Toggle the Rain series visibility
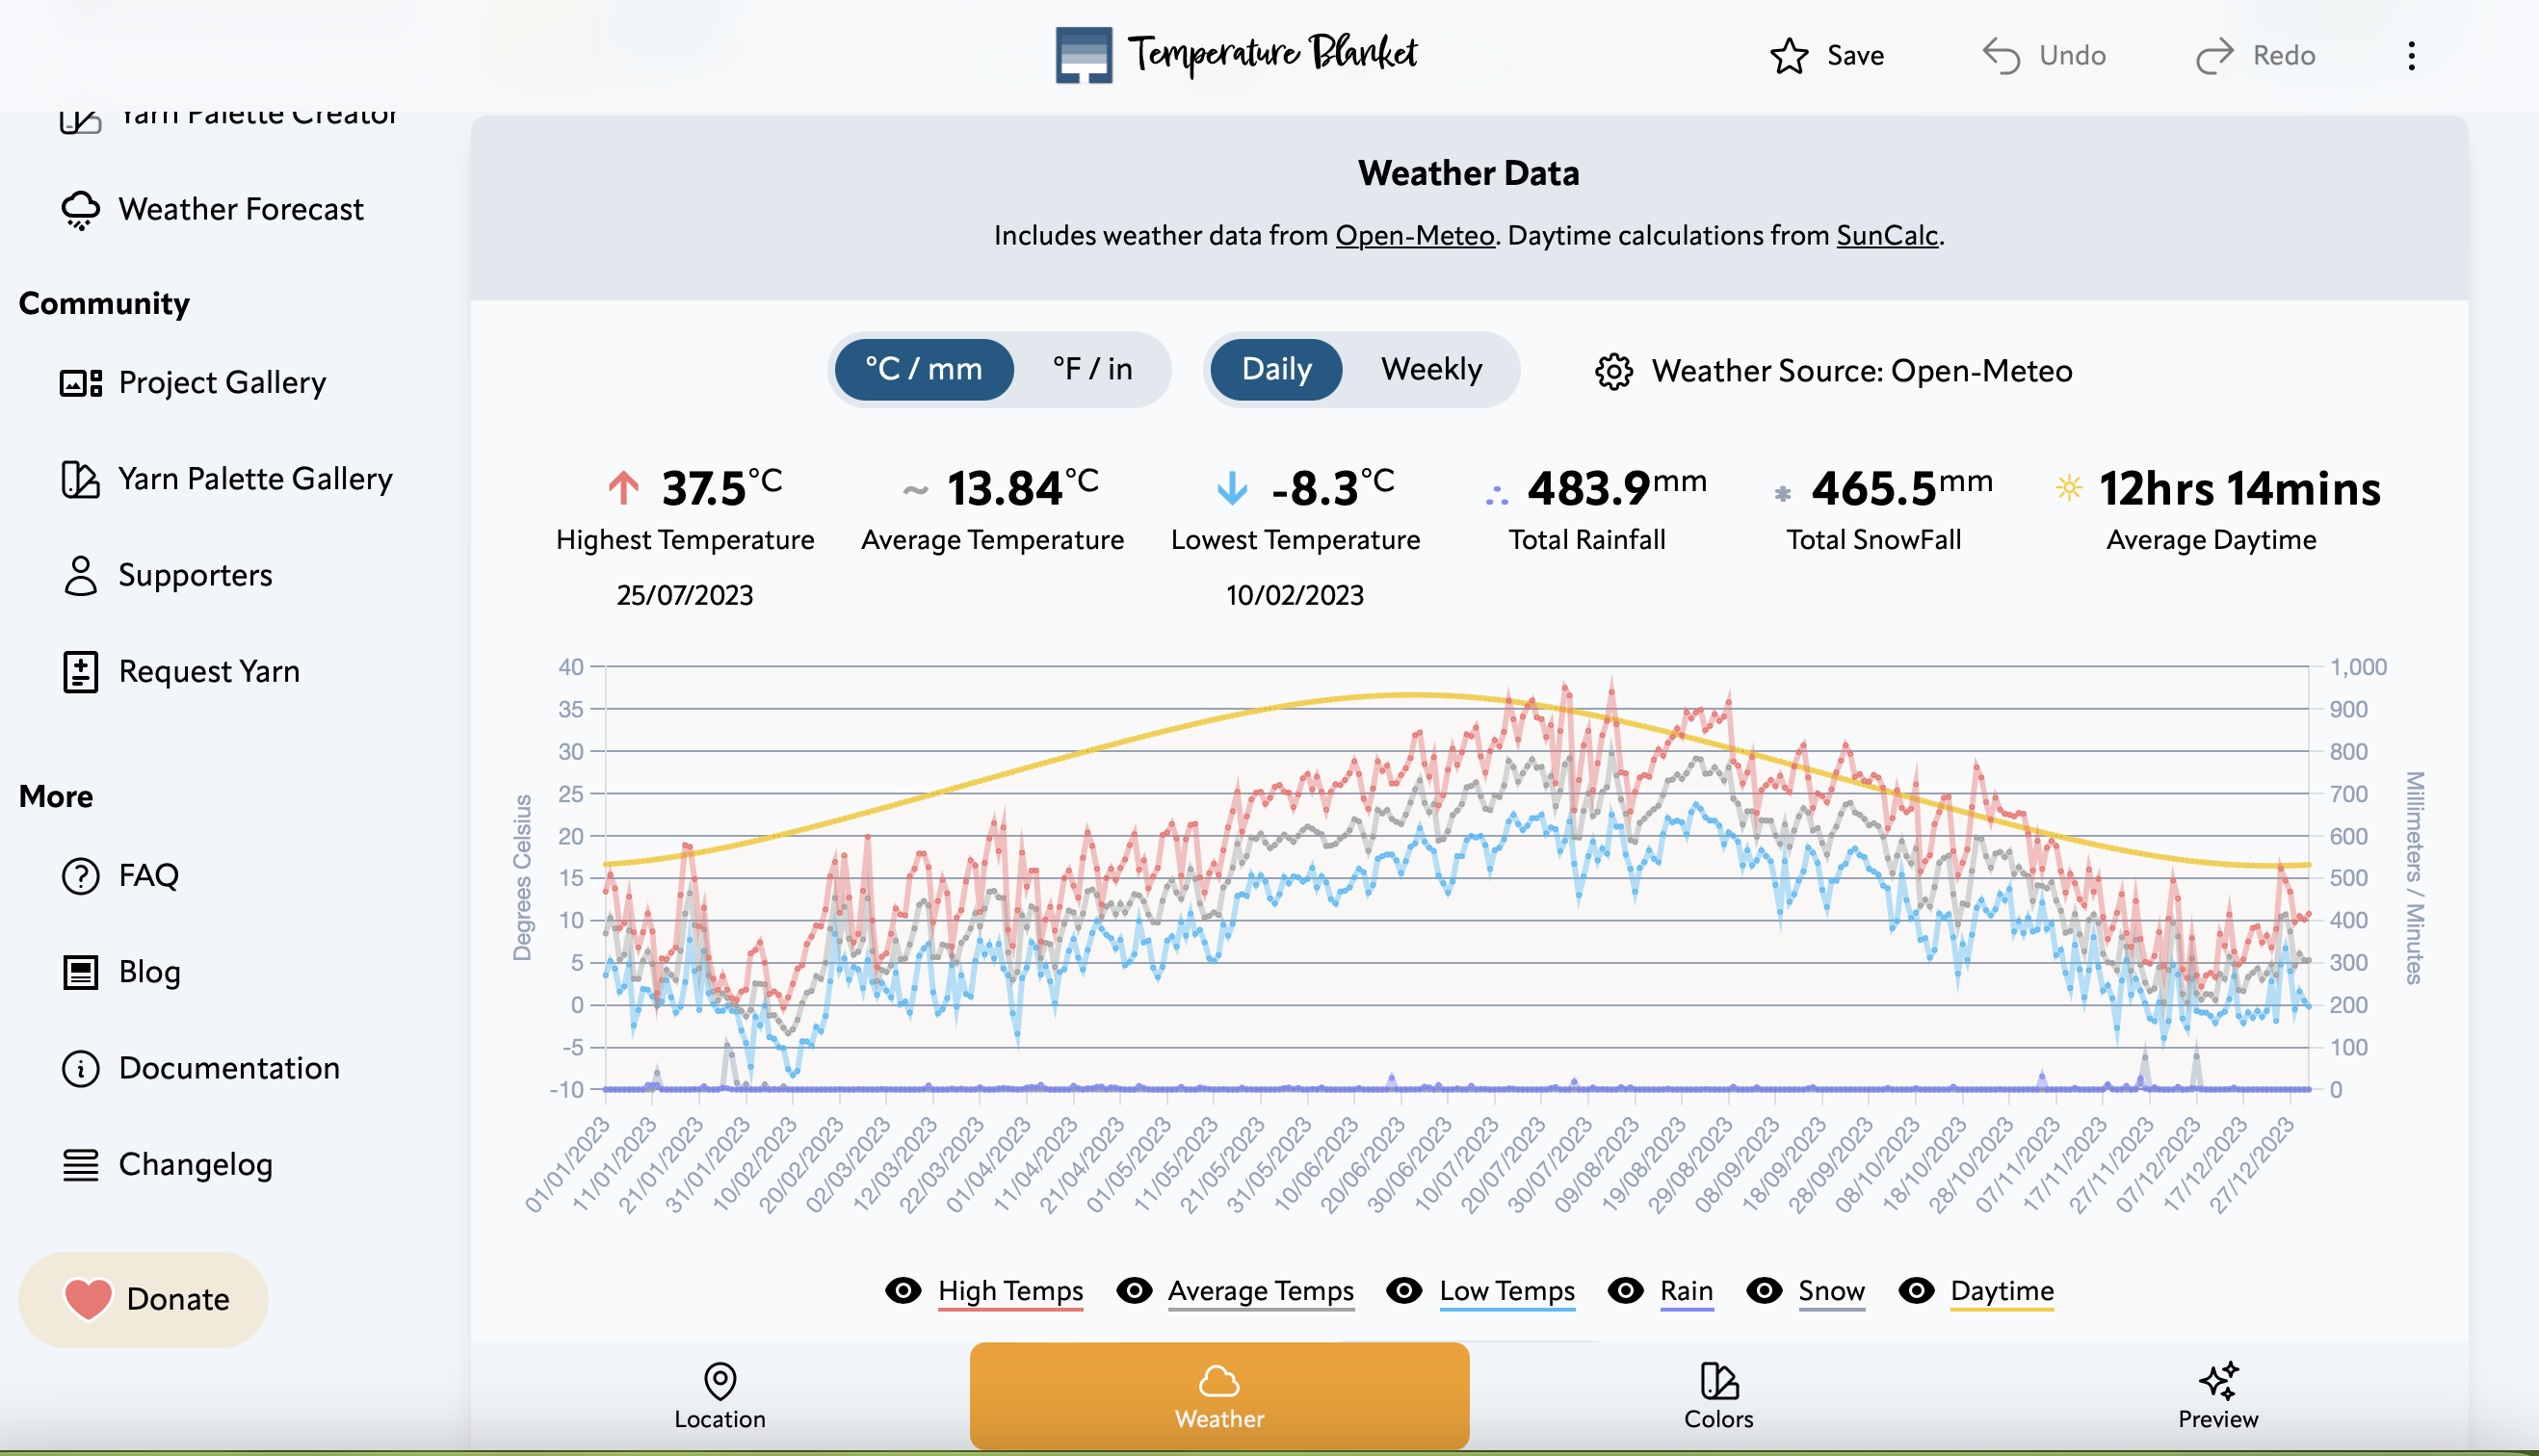Screen dimensions: 2539x1456 pos(1625,1290)
